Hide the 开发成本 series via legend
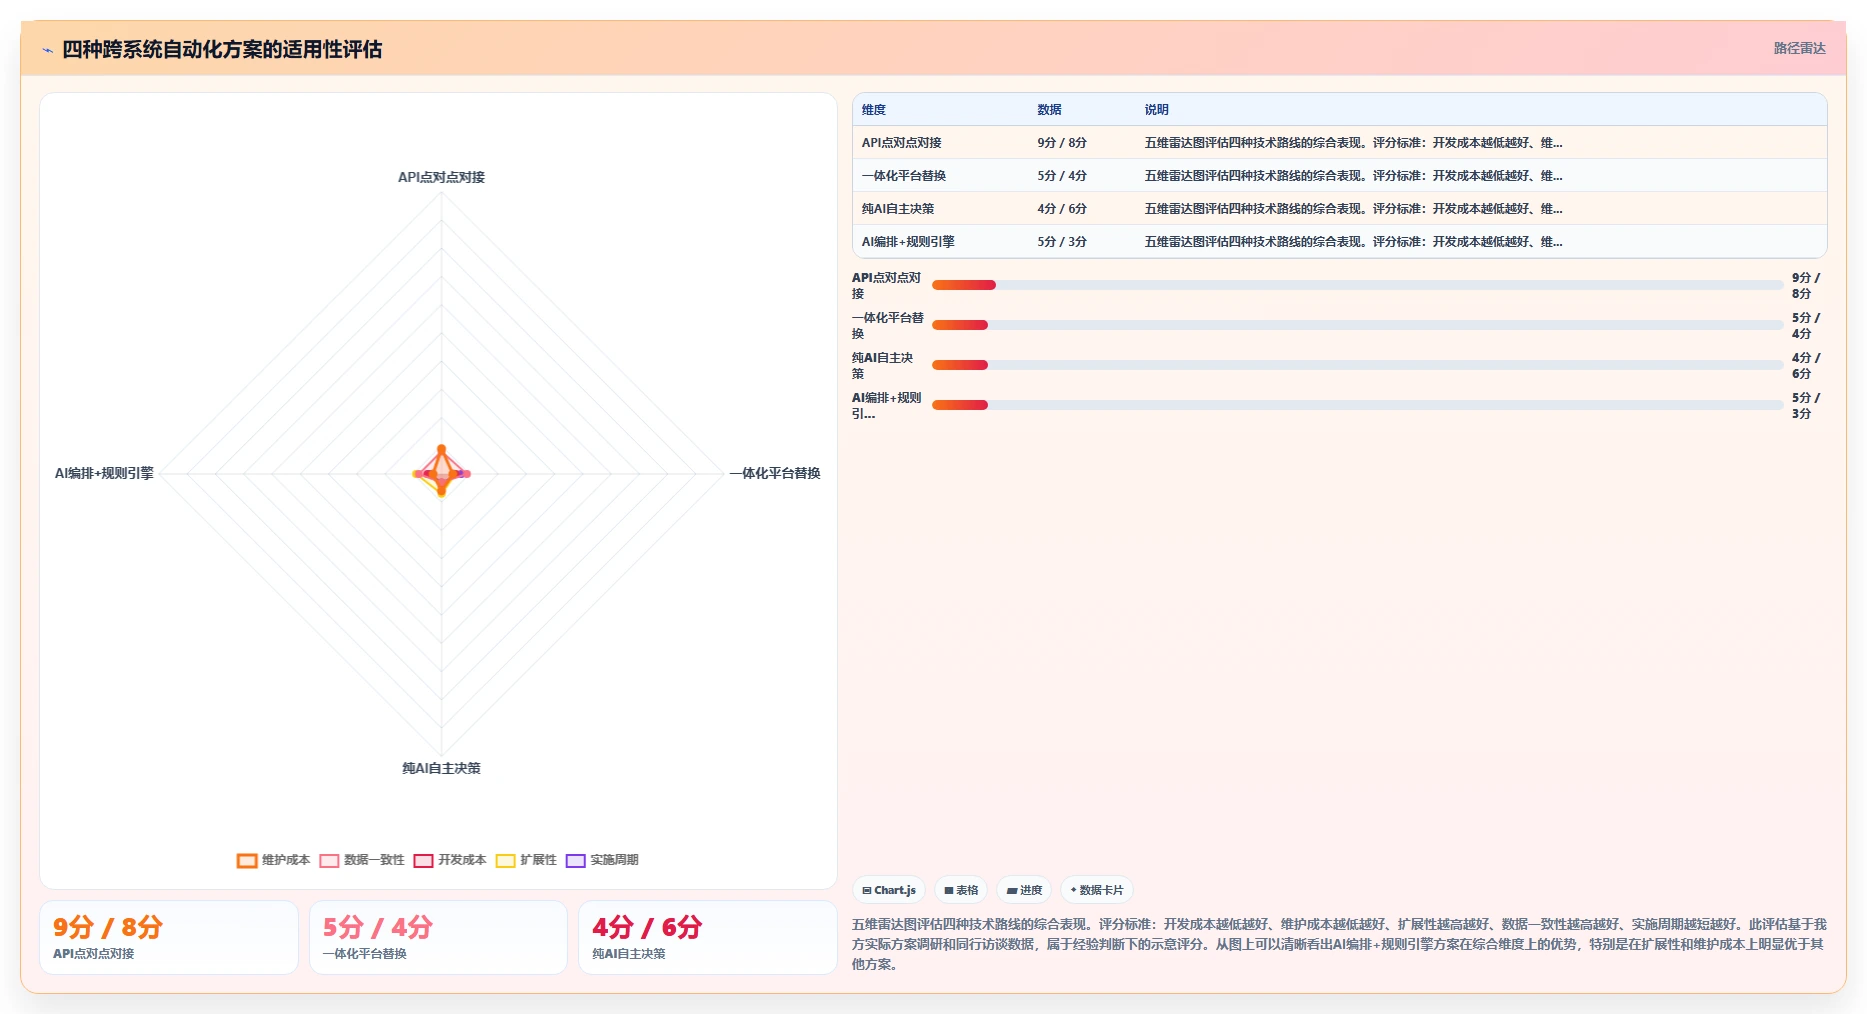 (x=449, y=860)
